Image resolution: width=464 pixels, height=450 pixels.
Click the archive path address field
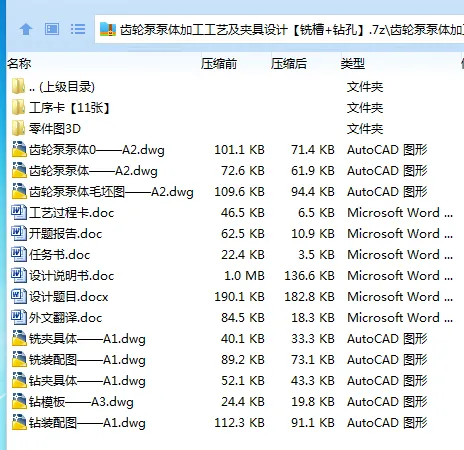click(x=279, y=29)
